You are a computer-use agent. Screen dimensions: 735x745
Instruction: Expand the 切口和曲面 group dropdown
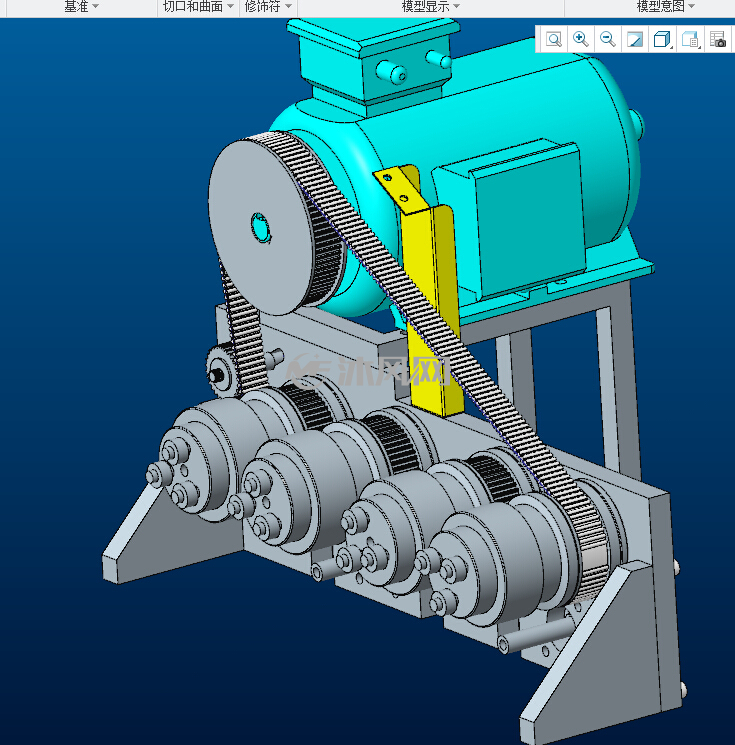(x=198, y=6)
